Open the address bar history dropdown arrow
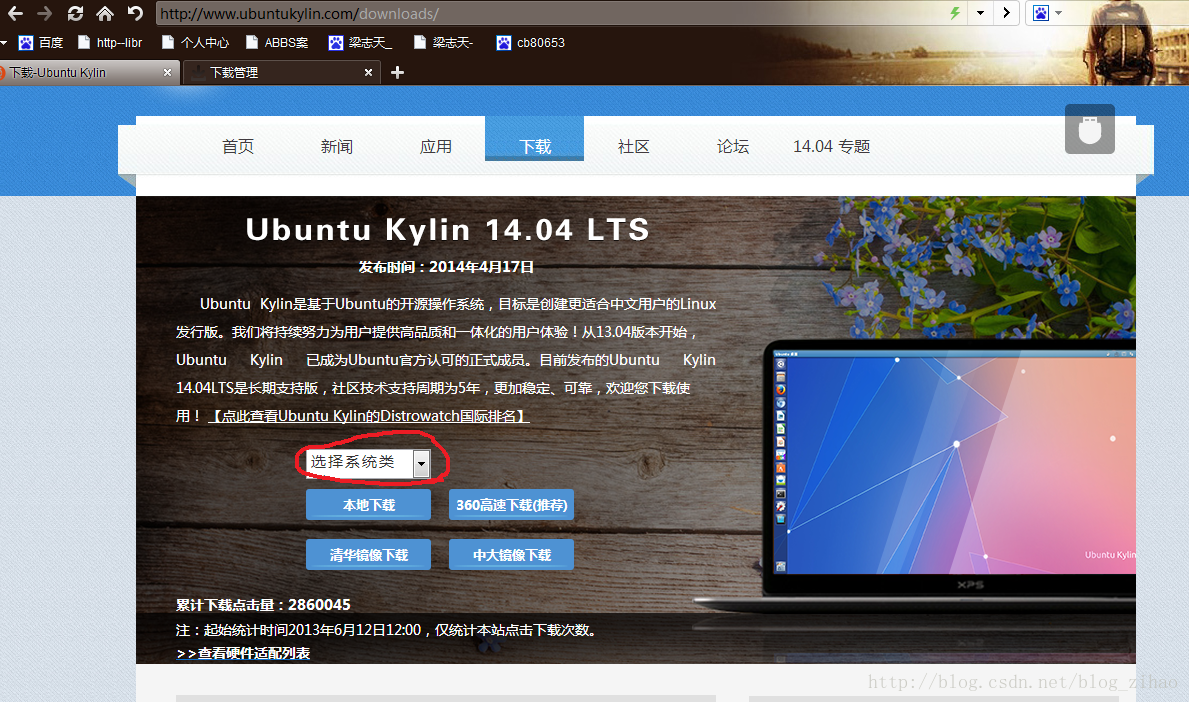Image resolution: width=1189 pixels, height=702 pixels. pyautogui.click(x=980, y=13)
